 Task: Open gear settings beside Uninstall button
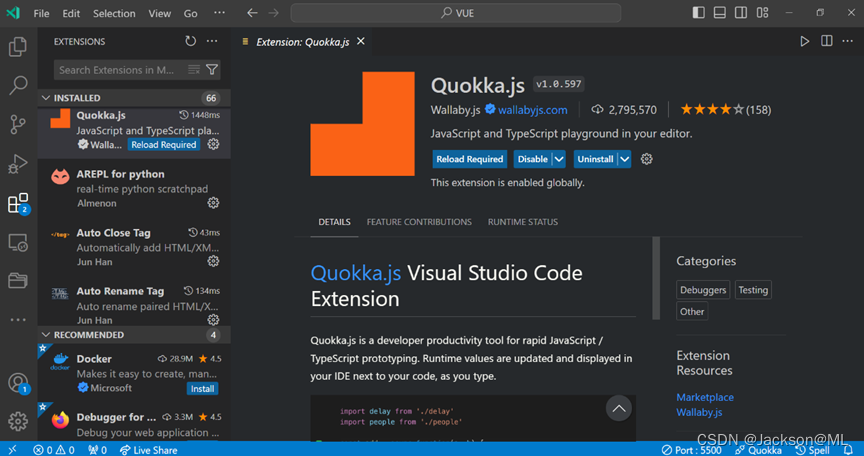[646, 159]
